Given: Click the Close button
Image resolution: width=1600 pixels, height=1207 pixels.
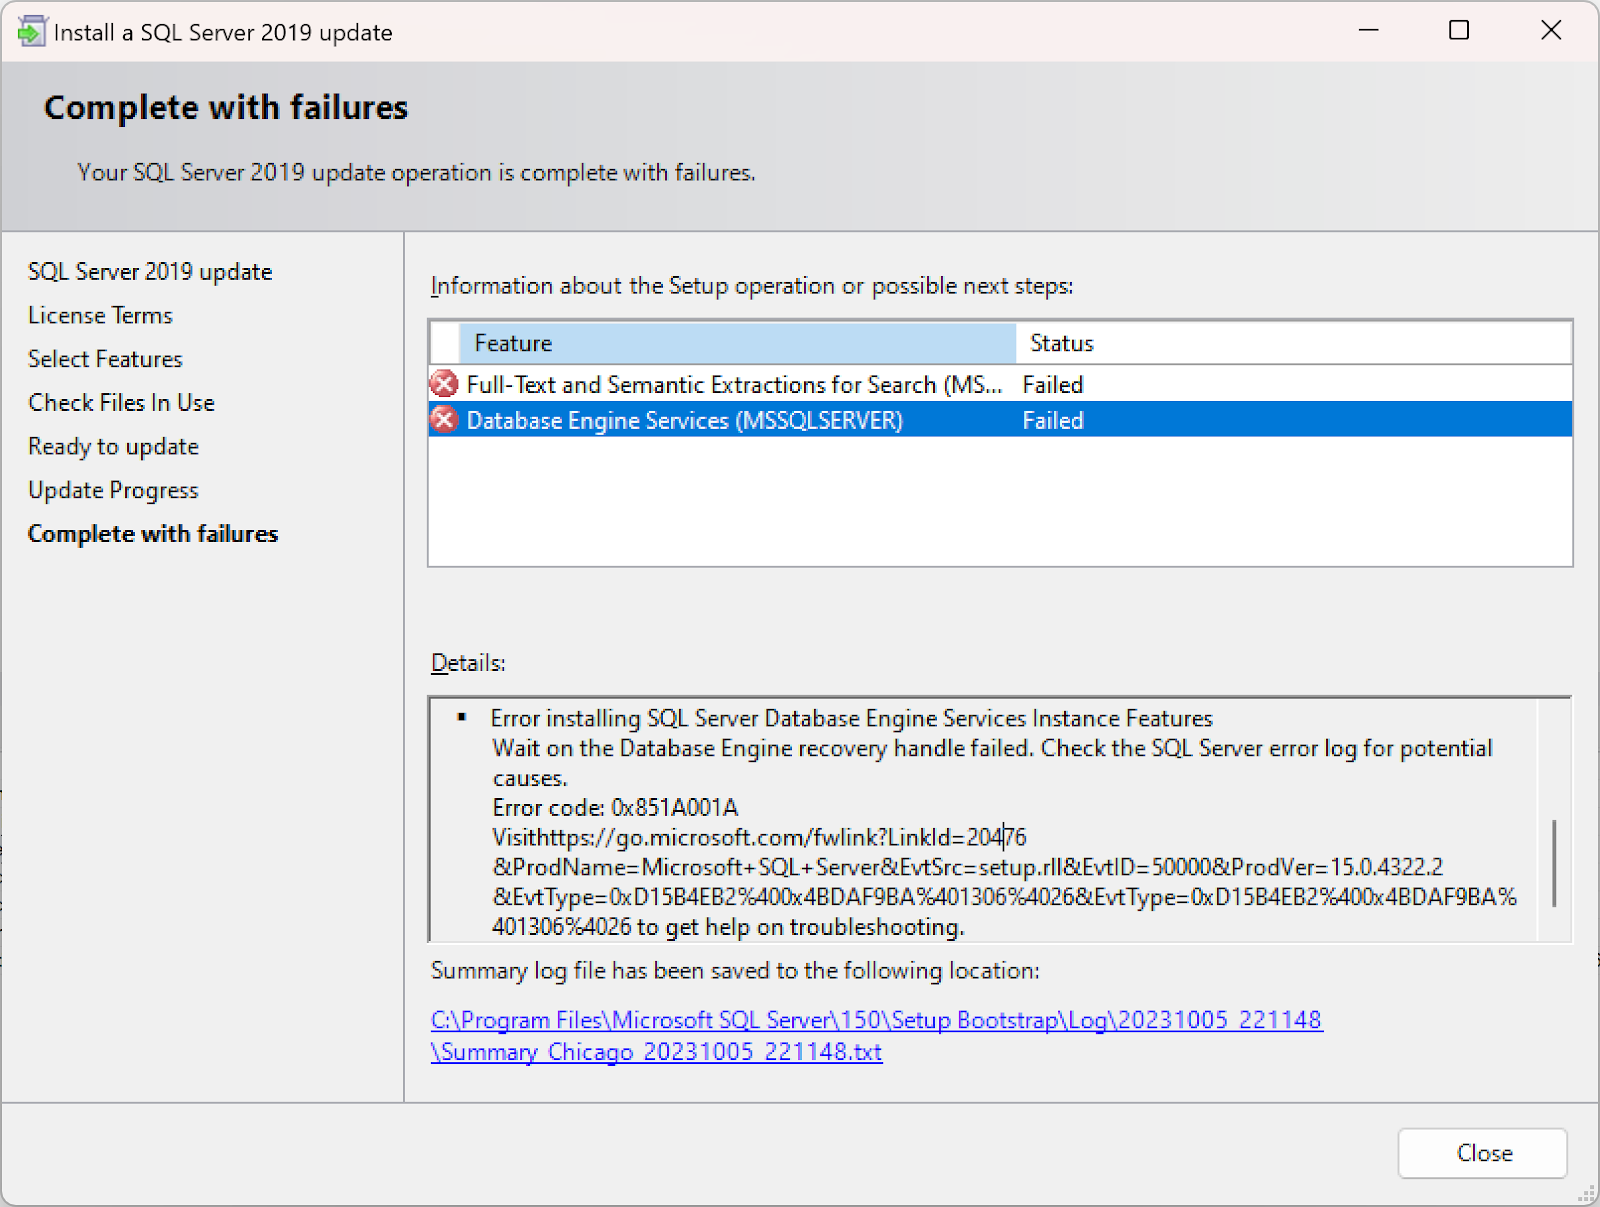Looking at the screenshot, I should 1482,1153.
